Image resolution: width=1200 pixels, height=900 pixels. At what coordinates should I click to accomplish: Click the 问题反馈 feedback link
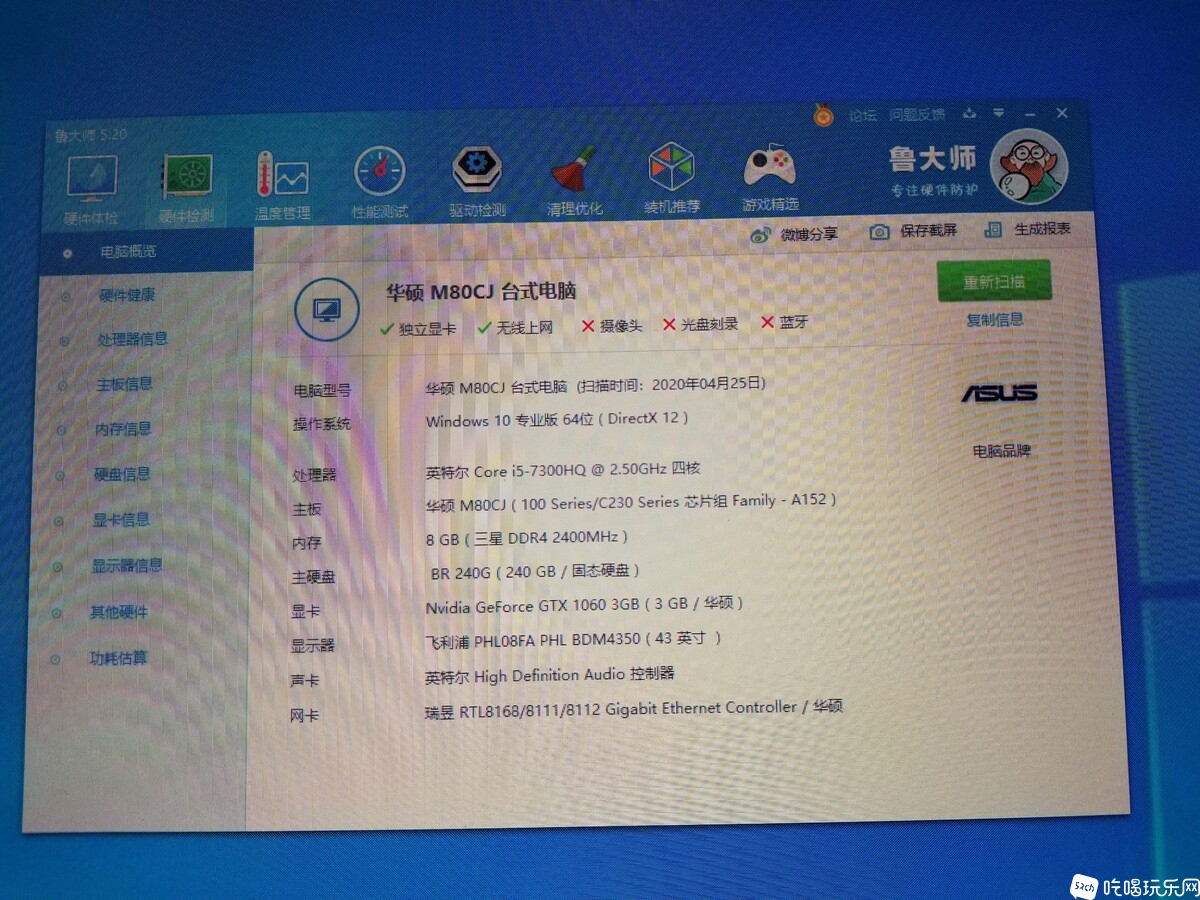917,115
